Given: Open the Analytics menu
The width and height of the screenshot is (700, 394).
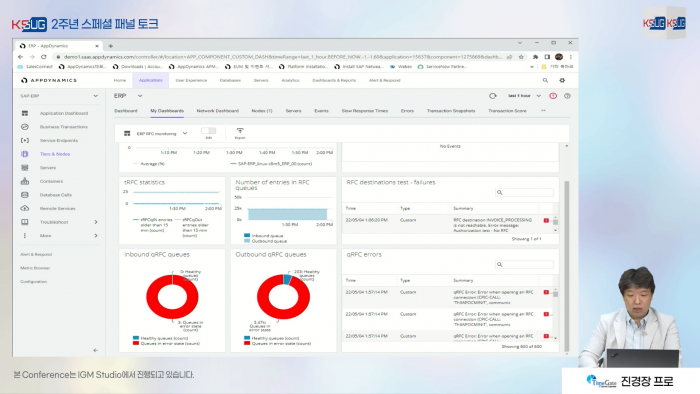Looking at the screenshot, I should pyautogui.click(x=290, y=80).
